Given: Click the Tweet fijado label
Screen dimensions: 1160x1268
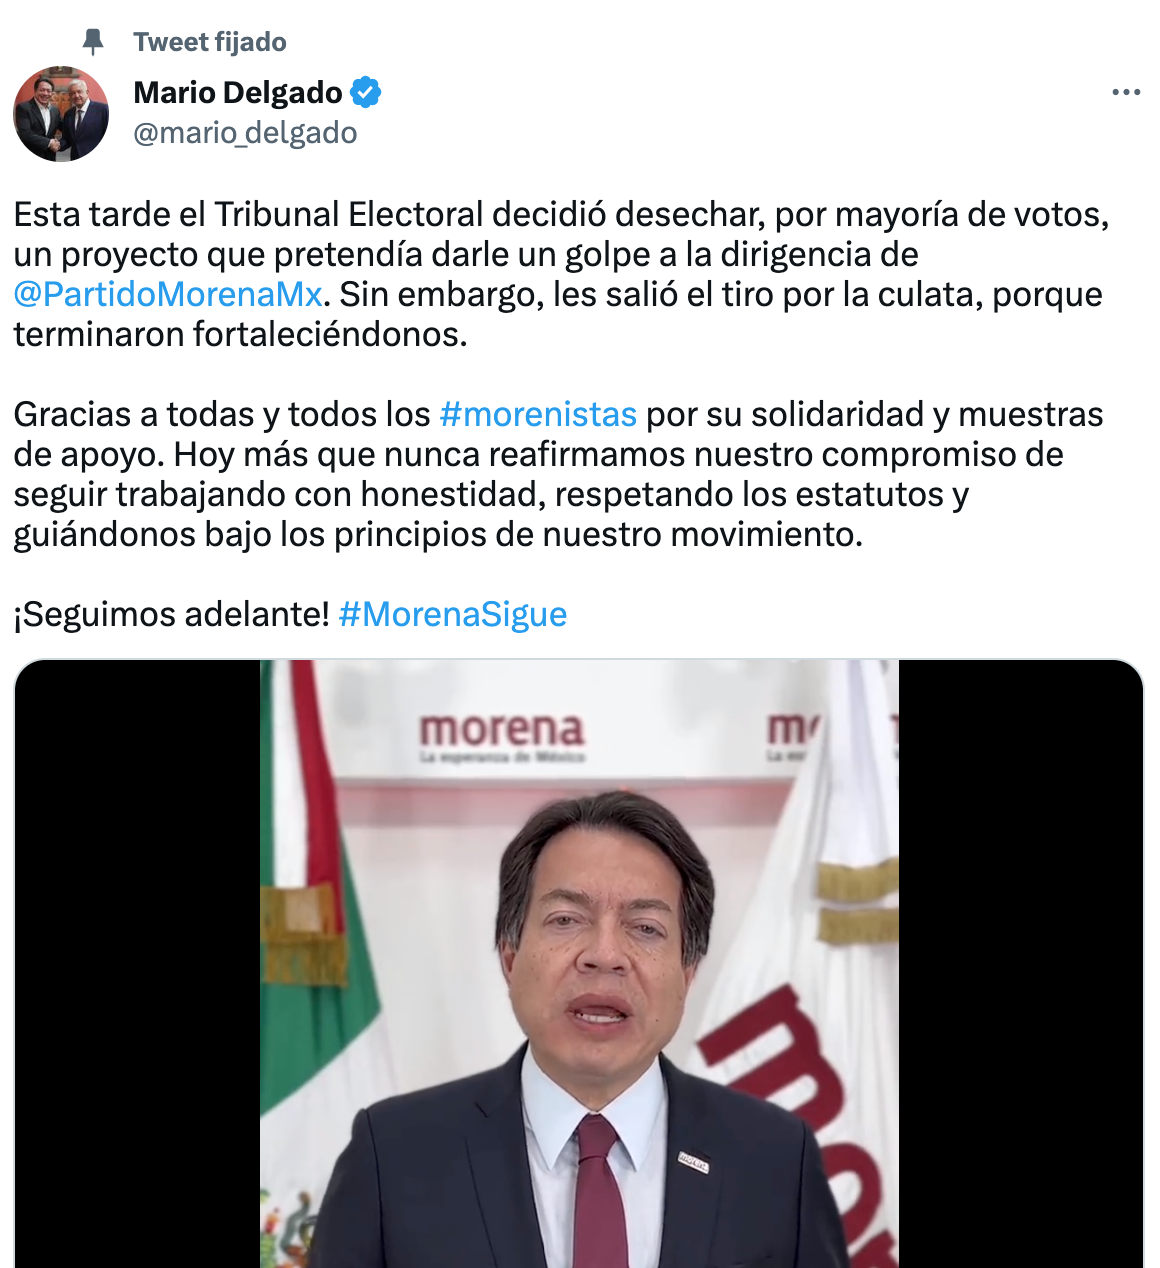Looking at the screenshot, I should (x=210, y=42).
